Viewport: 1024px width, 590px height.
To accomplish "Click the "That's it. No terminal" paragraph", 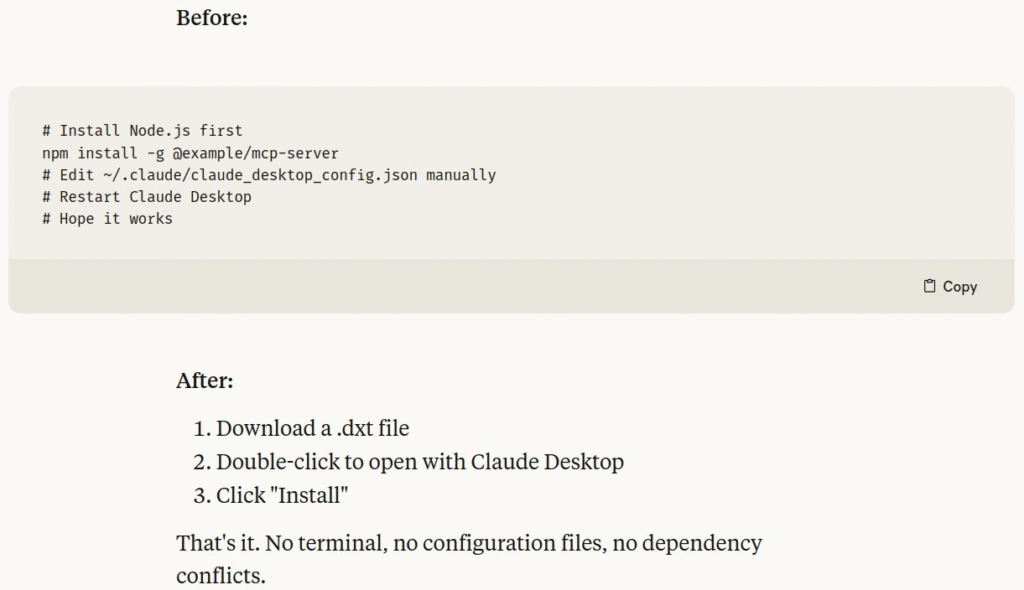I will pyautogui.click(x=469, y=559).
